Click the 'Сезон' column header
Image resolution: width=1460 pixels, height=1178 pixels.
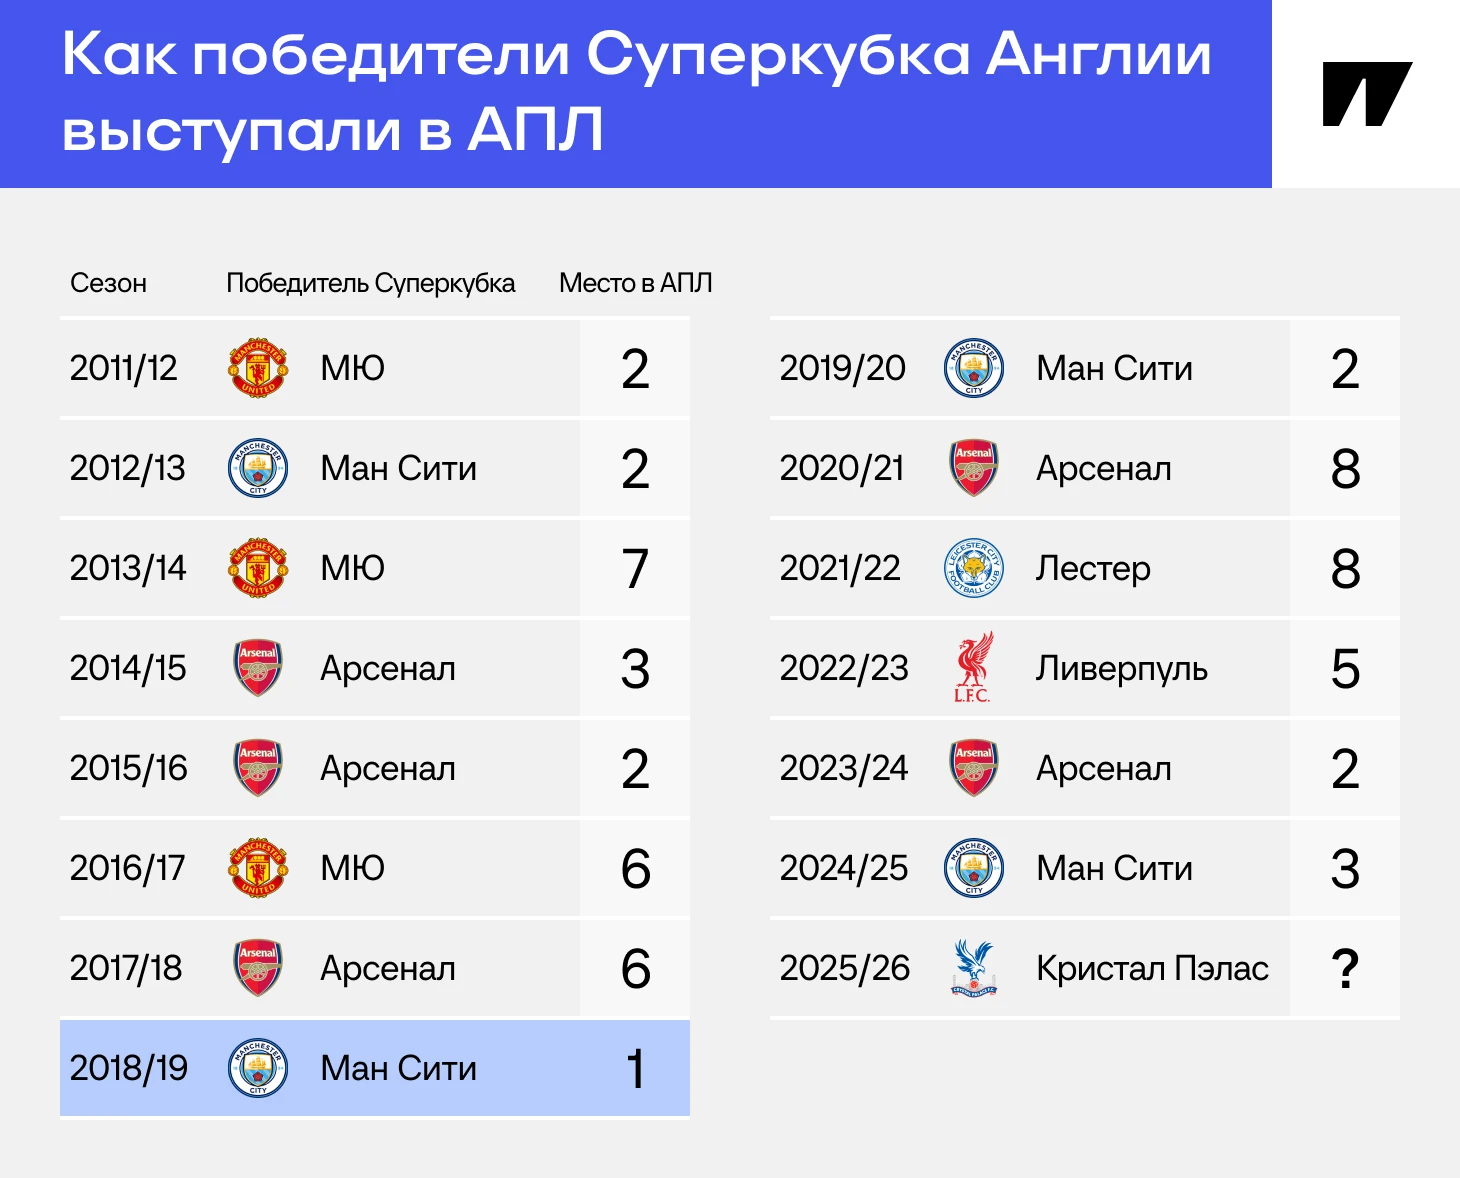(x=108, y=283)
